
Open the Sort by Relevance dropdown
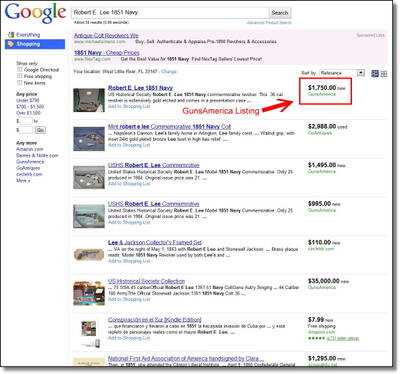pos(342,73)
